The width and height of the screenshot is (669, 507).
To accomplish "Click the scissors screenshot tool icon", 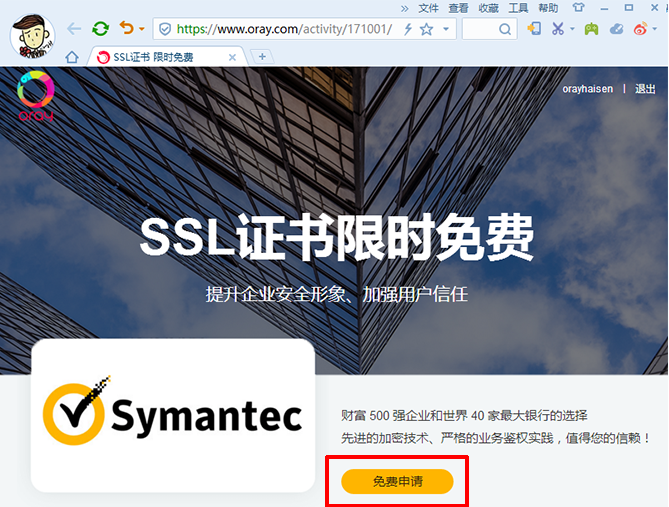I will point(558,29).
